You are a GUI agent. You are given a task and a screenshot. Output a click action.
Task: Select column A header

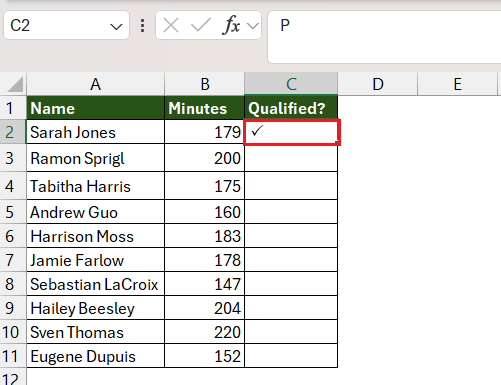coord(95,84)
